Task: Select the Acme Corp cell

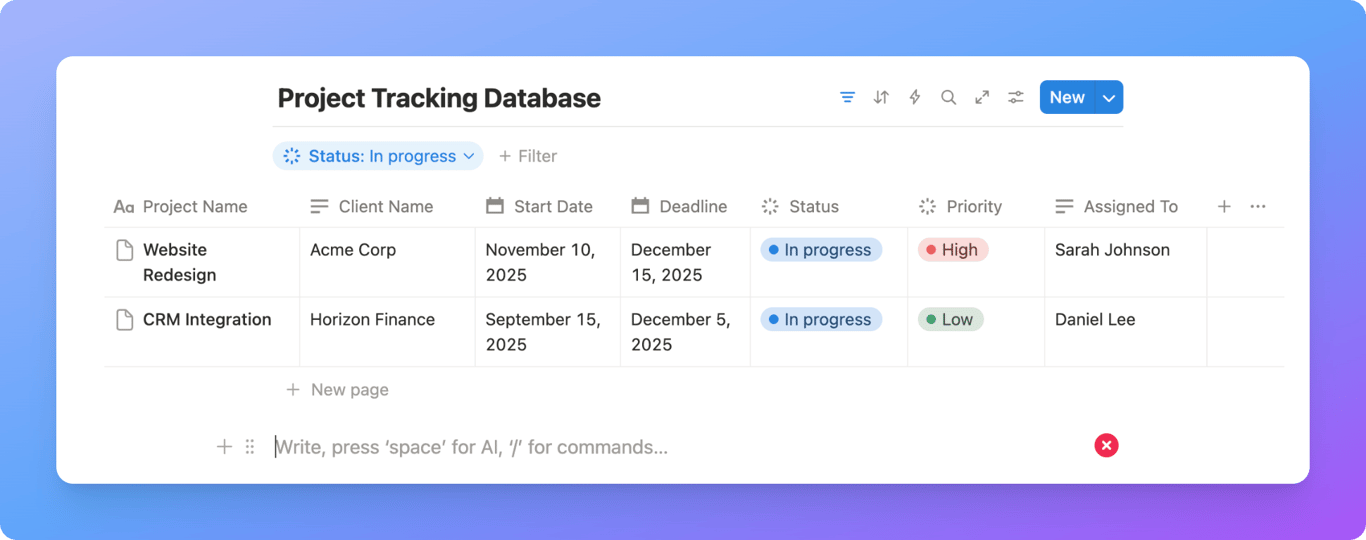Action: click(x=387, y=262)
